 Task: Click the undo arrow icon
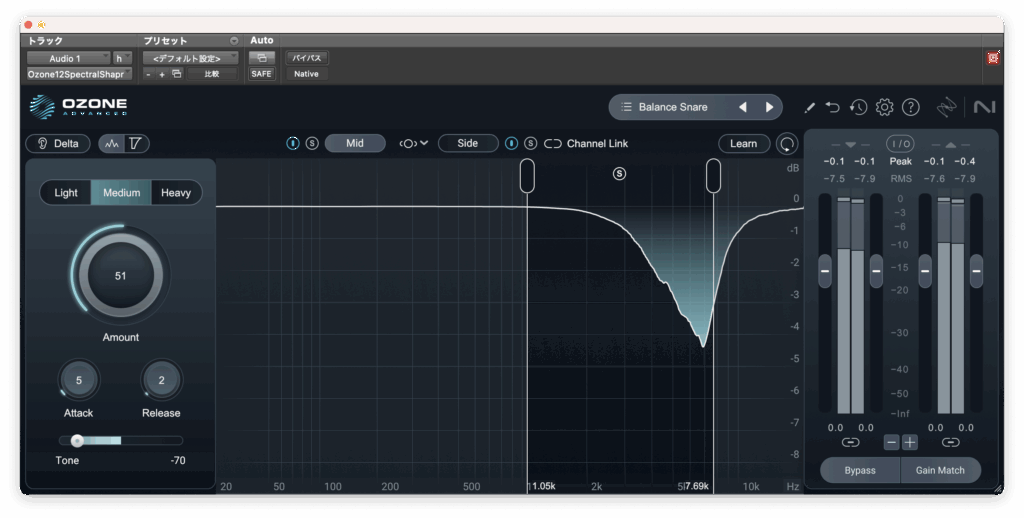833,107
